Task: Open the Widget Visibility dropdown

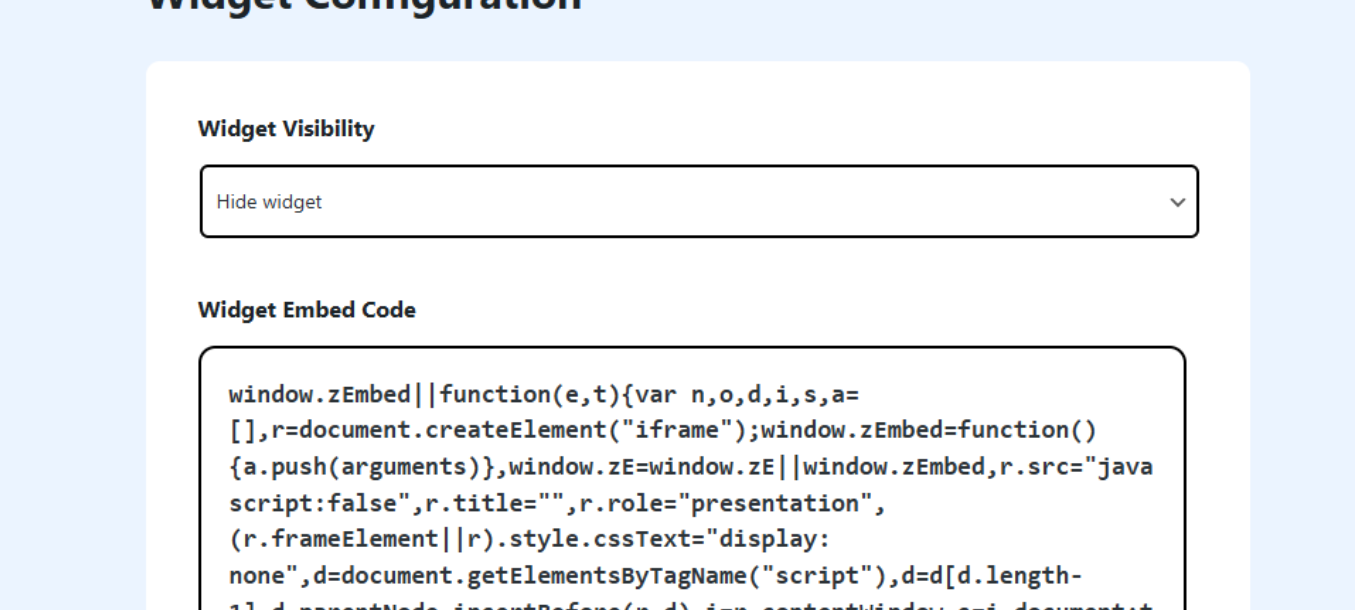Action: click(x=698, y=202)
